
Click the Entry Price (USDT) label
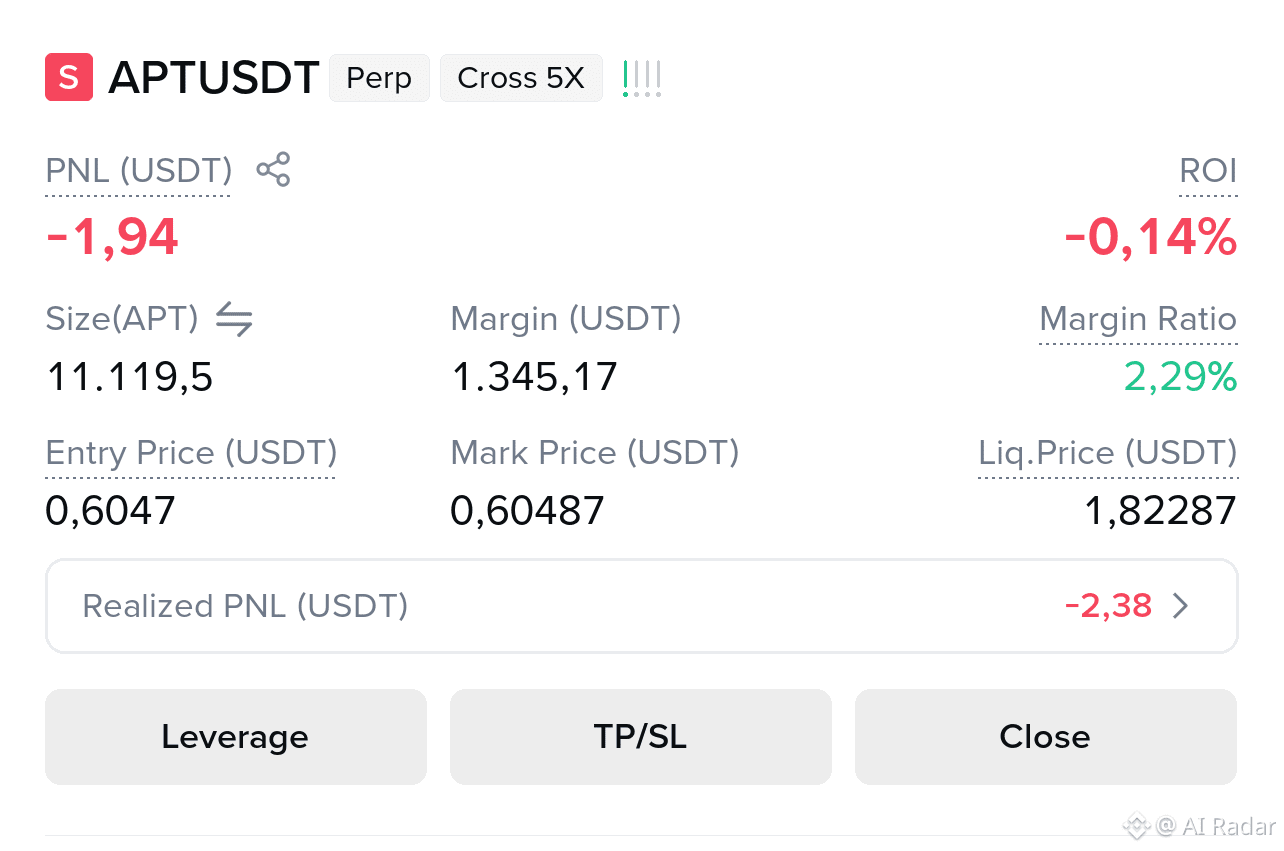point(191,453)
